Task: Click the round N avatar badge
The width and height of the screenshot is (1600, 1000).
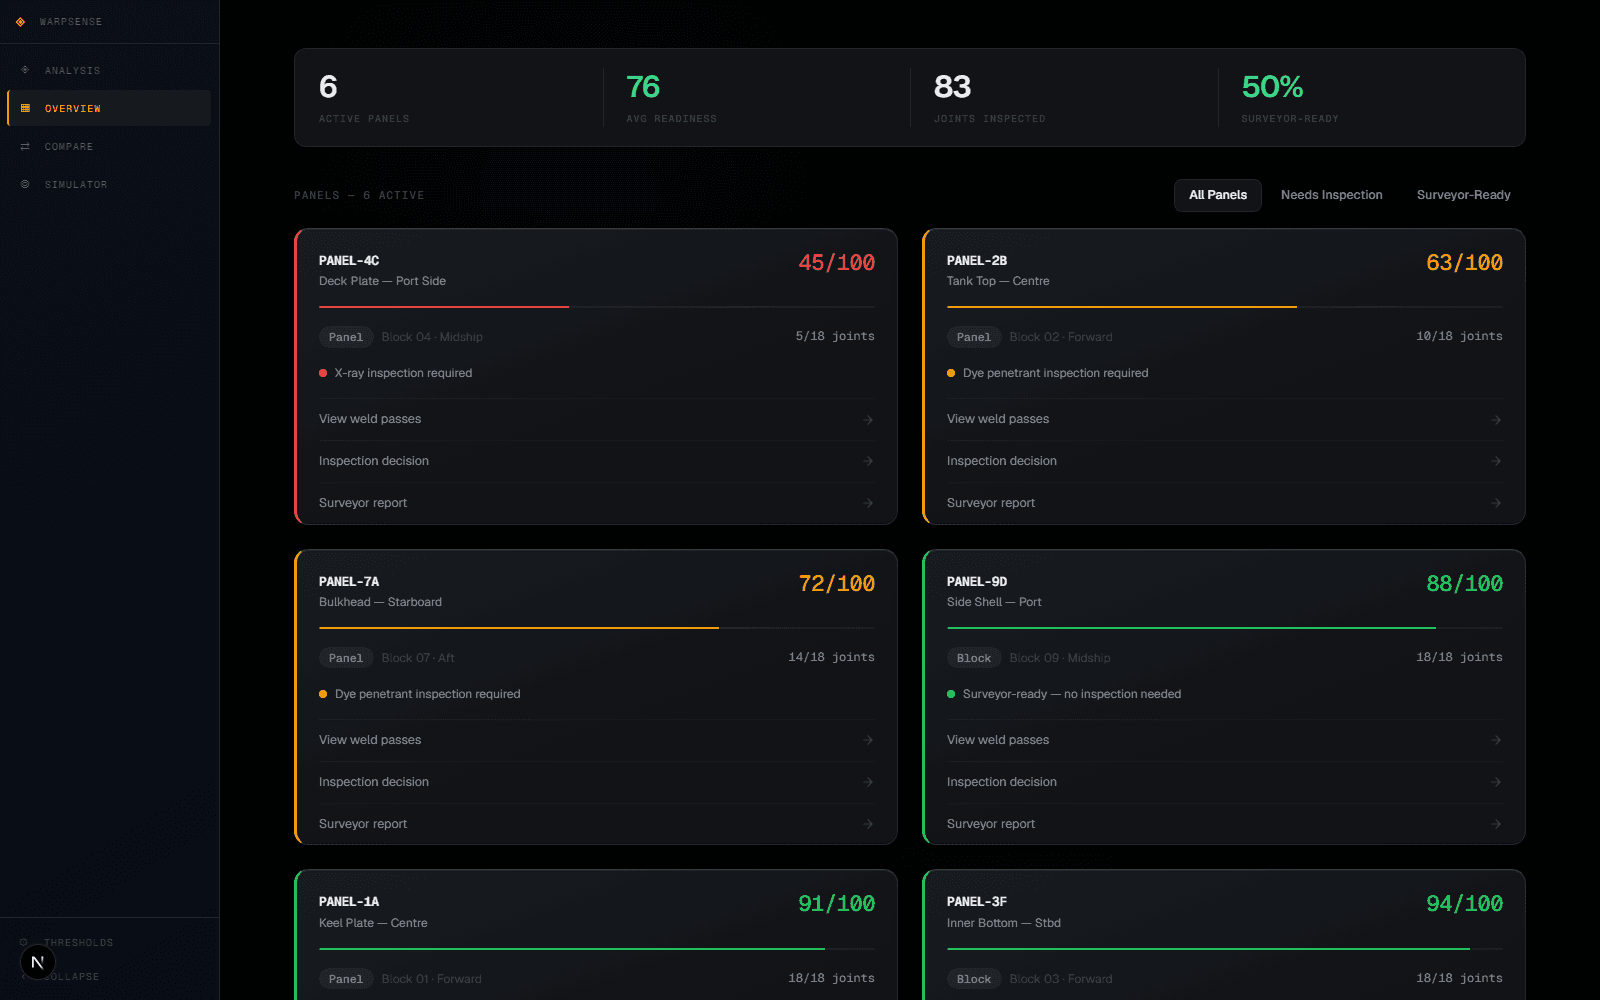Action: point(38,962)
